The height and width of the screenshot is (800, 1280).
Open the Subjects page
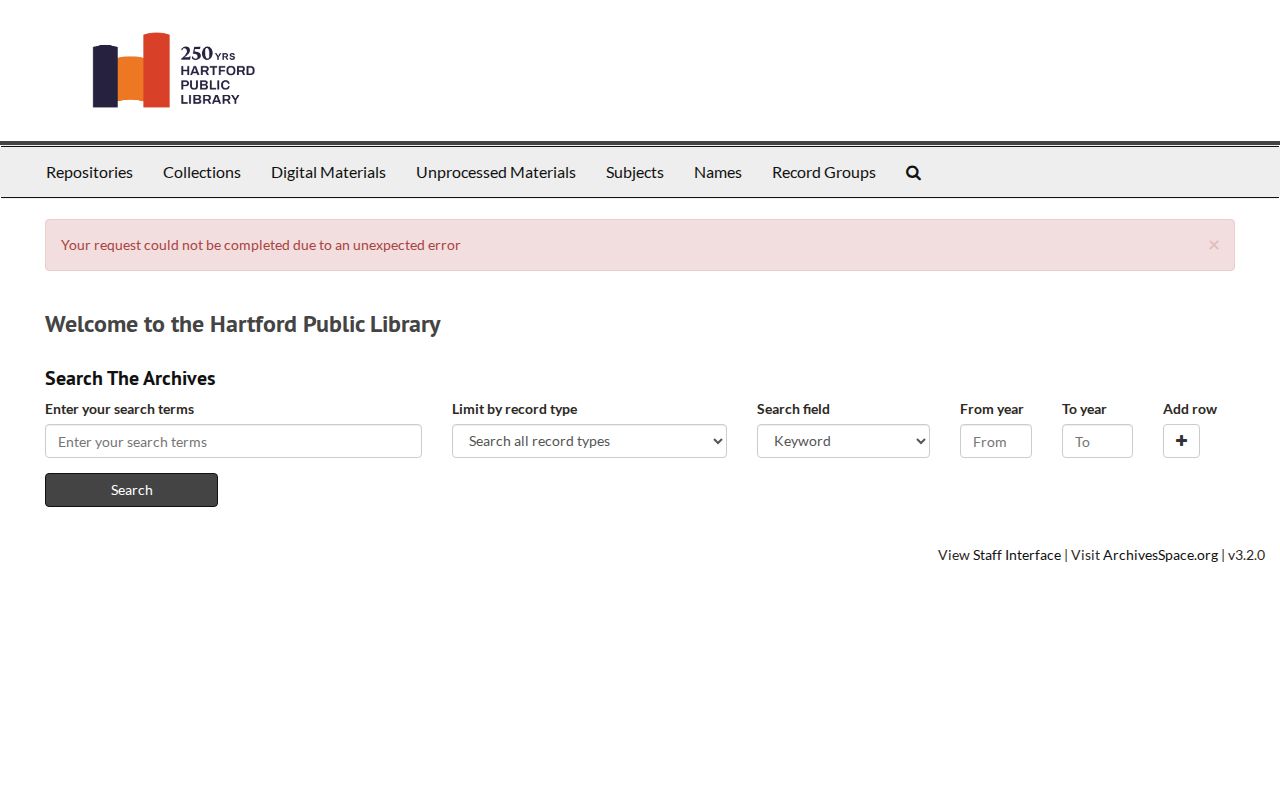[x=635, y=173]
